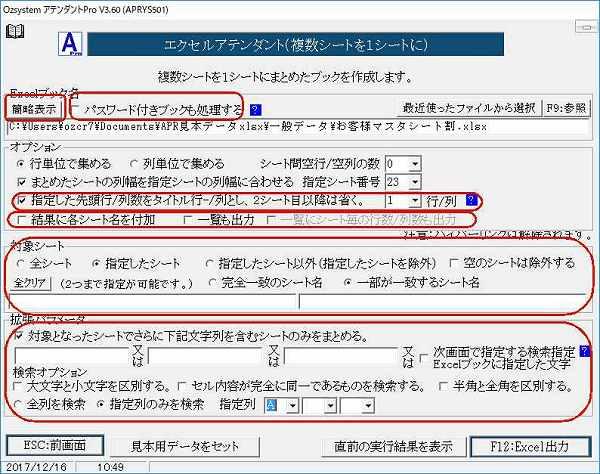Select 列単位で集める radio button
The height and width of the screenshot is (474, 600).
[133, 164]
